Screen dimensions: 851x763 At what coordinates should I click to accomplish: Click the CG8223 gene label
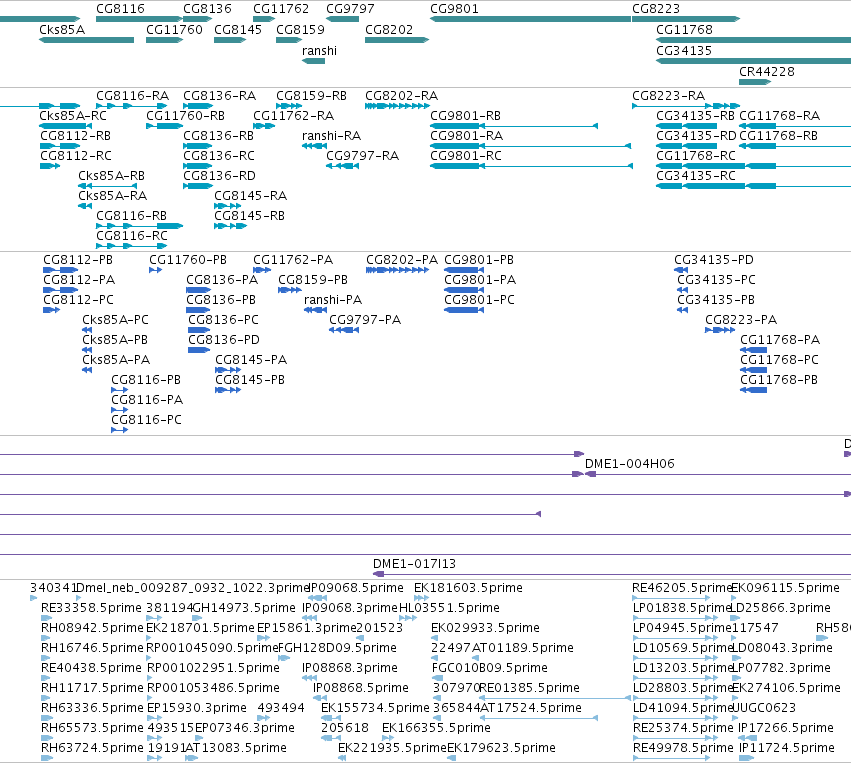tap(656, 9)
